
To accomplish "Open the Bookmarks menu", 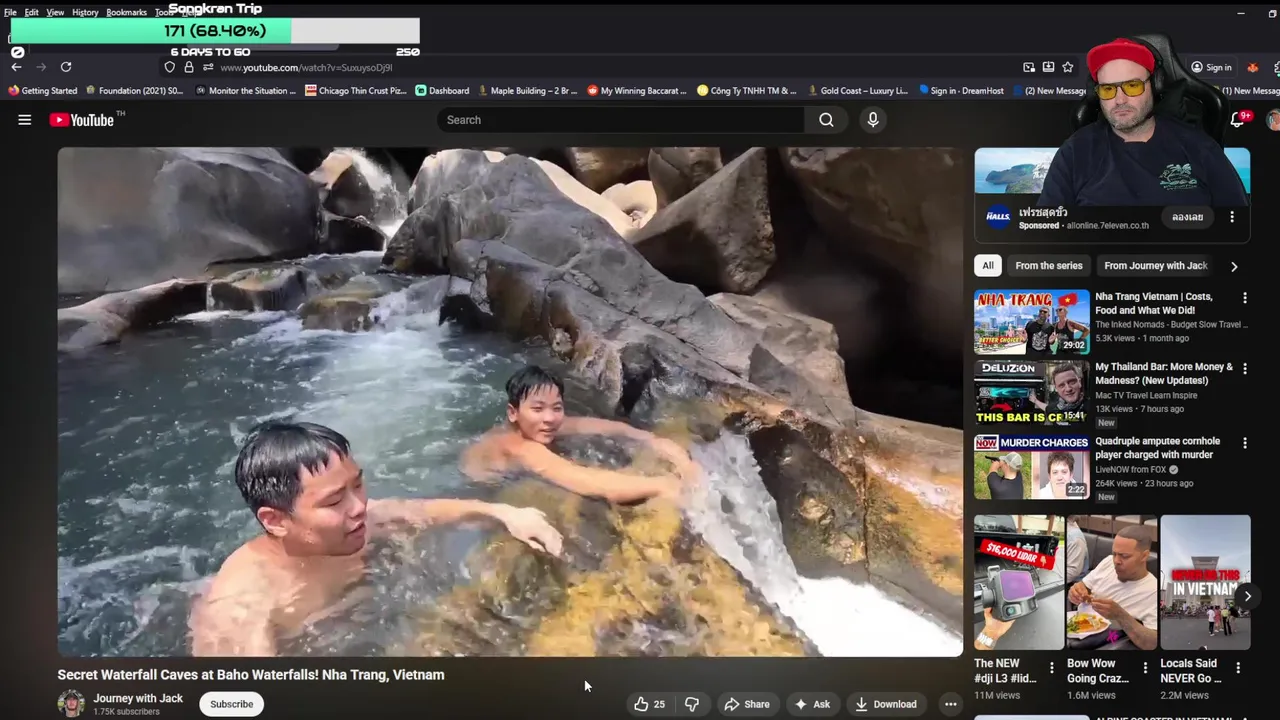I will pyautogui.click(x=126, y=12).
